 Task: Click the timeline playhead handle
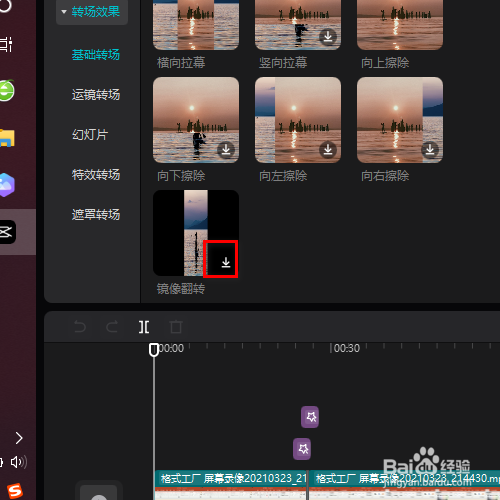coord(154,350)
